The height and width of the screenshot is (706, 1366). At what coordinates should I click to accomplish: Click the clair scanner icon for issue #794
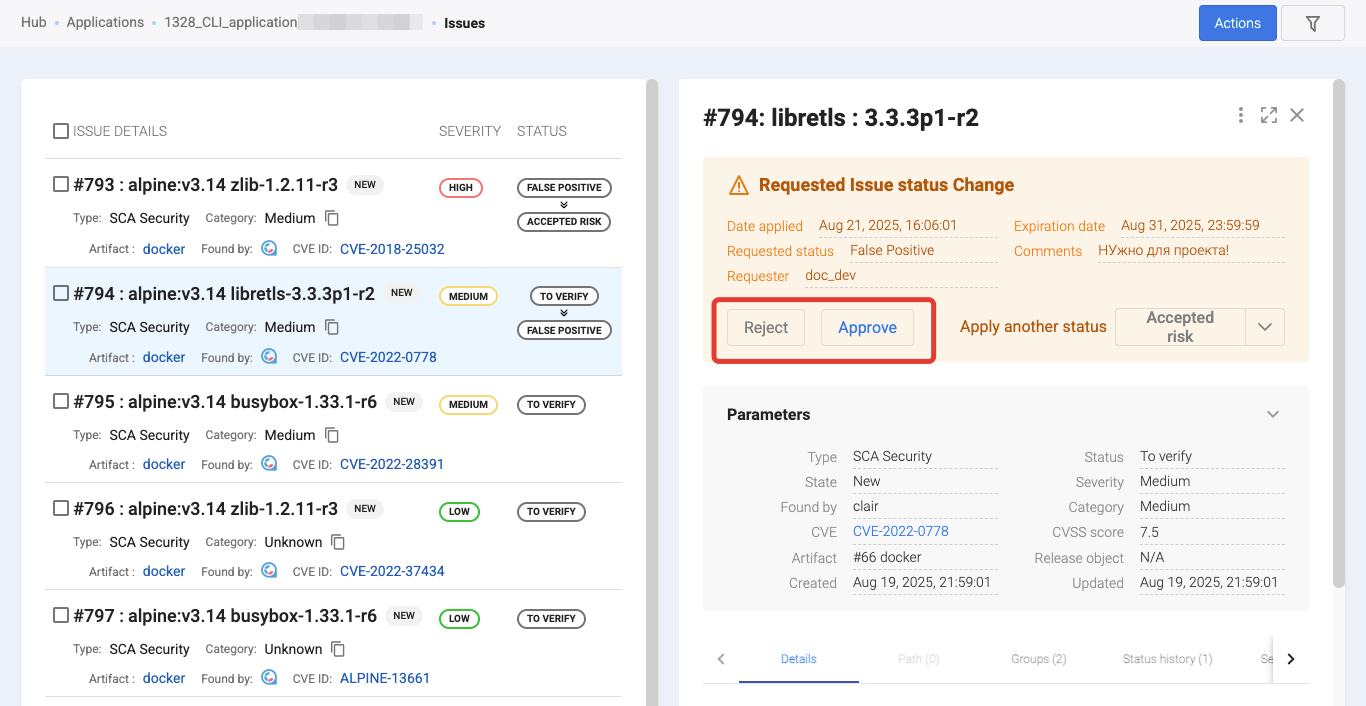[x=269, y=357]
